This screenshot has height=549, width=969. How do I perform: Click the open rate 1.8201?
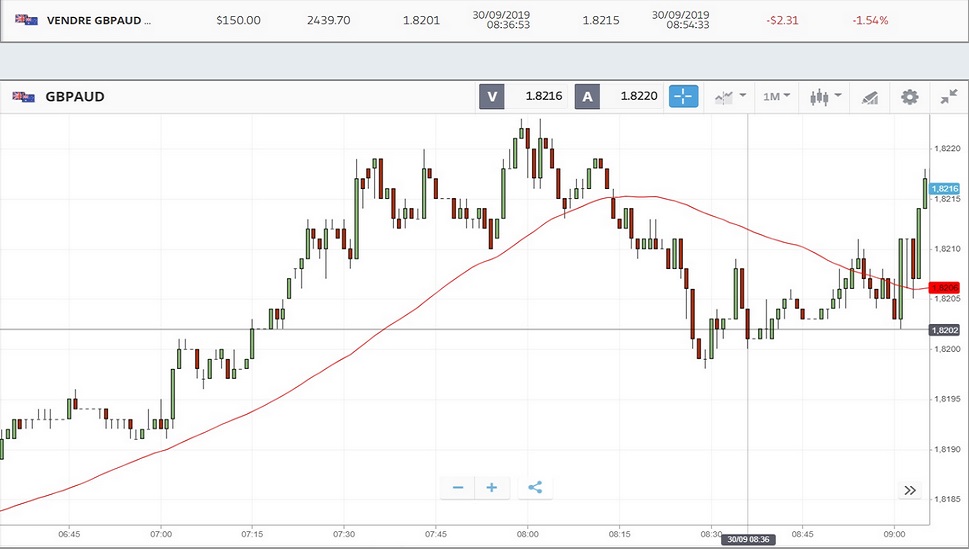tap(421, 20)
